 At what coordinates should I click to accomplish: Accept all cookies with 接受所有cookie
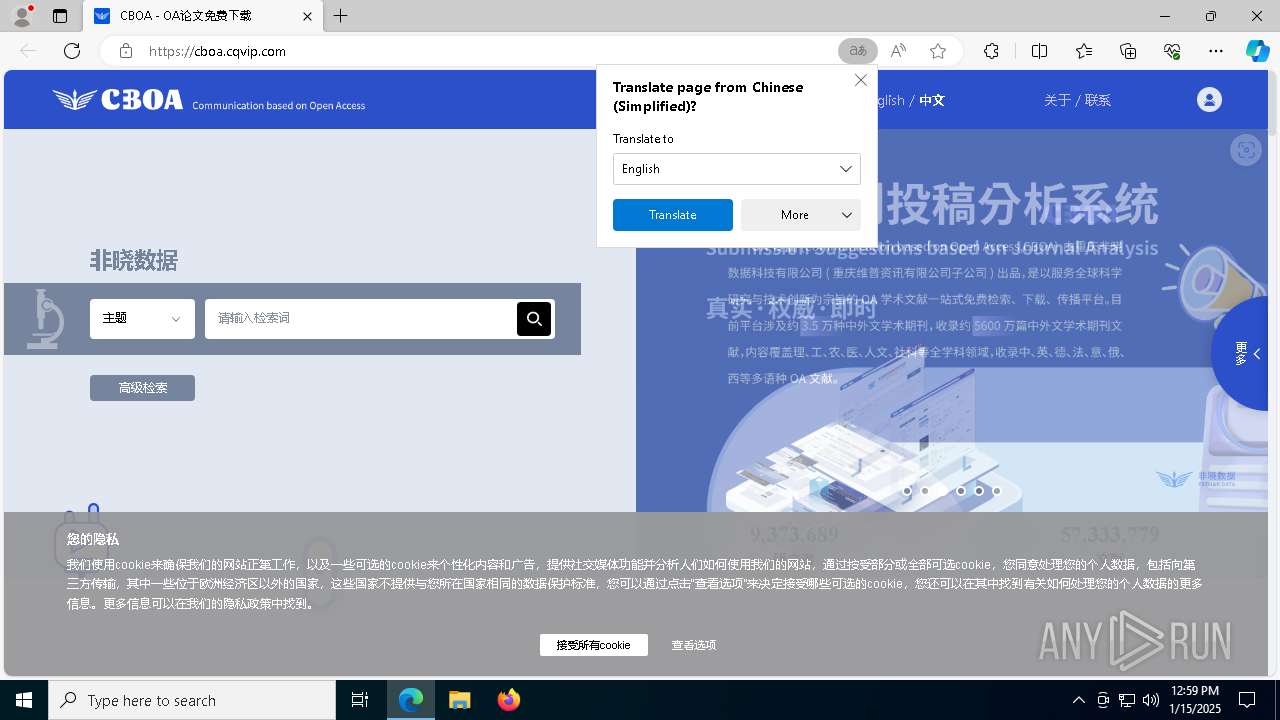pos(594,645)
